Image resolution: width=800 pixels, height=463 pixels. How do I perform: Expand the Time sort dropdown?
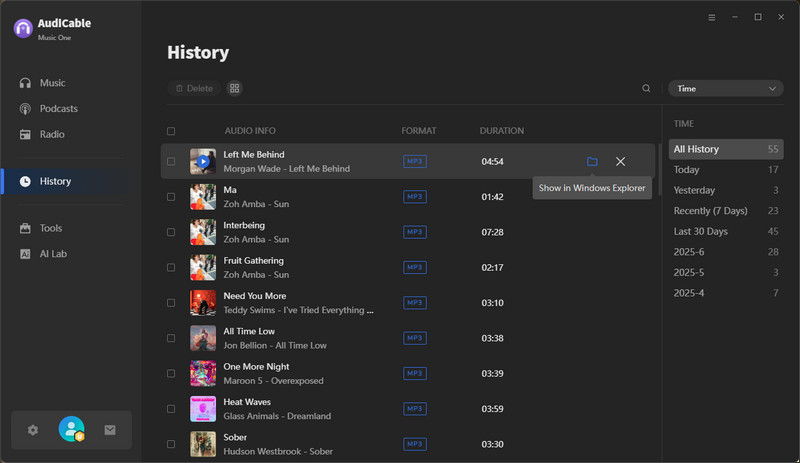pyautogui.click(x=726, y=88)
